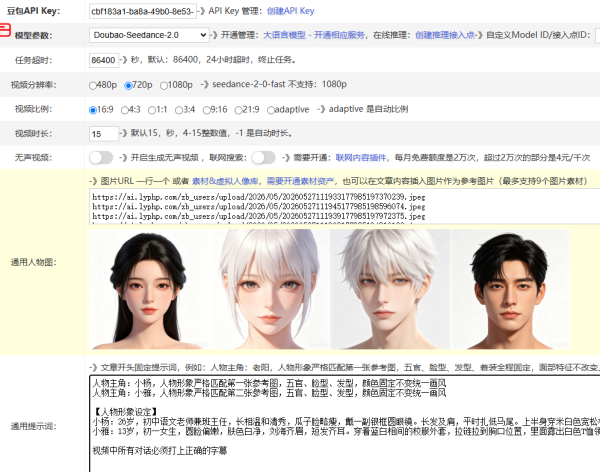This screenshot has width=600, height=472.
Task: Select the 16:9 aspect ratio
Action: 93,110
